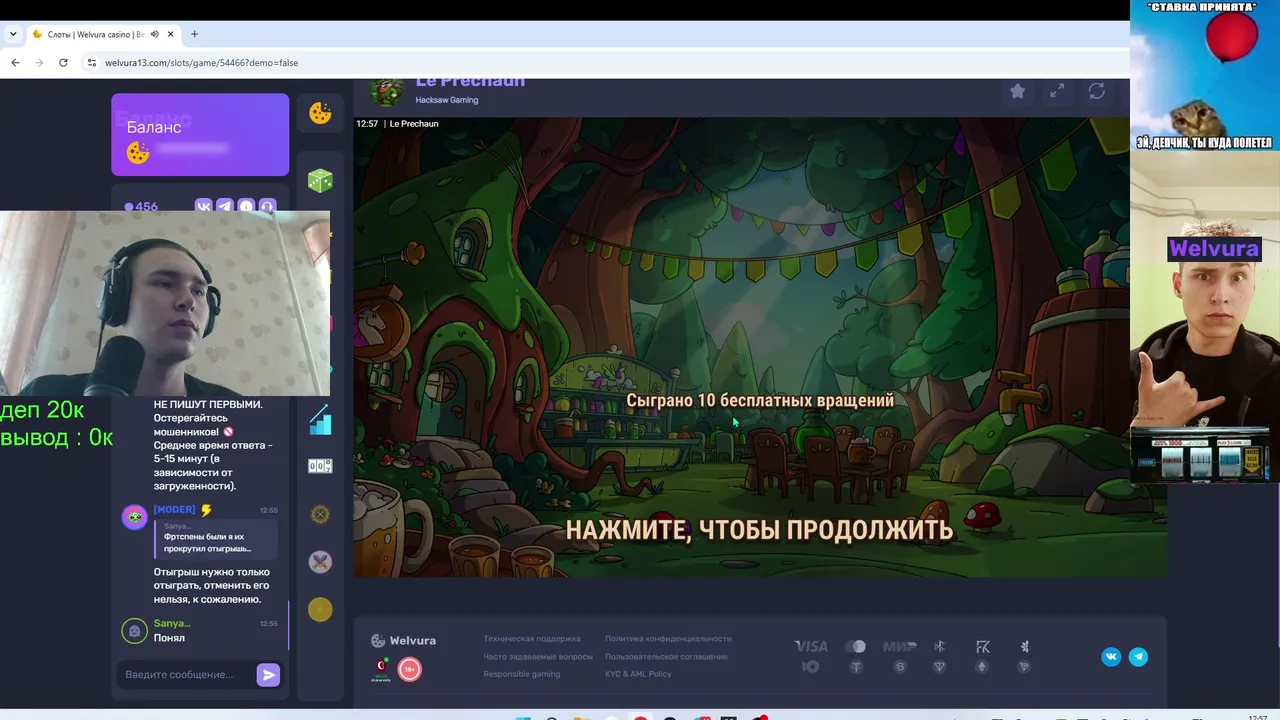
Task: Open the gold coin game icon
Action: [x=320, y=609]
